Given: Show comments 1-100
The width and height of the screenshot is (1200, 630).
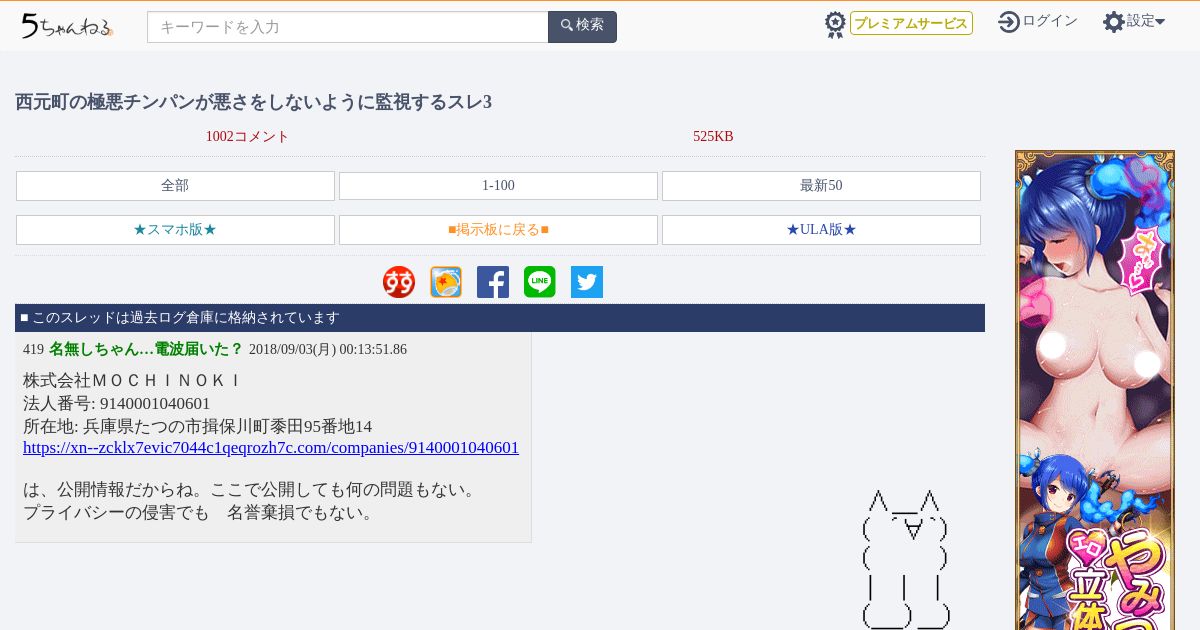Looking at the screenshot, I should pyautogui.click(x=498, y=186).
